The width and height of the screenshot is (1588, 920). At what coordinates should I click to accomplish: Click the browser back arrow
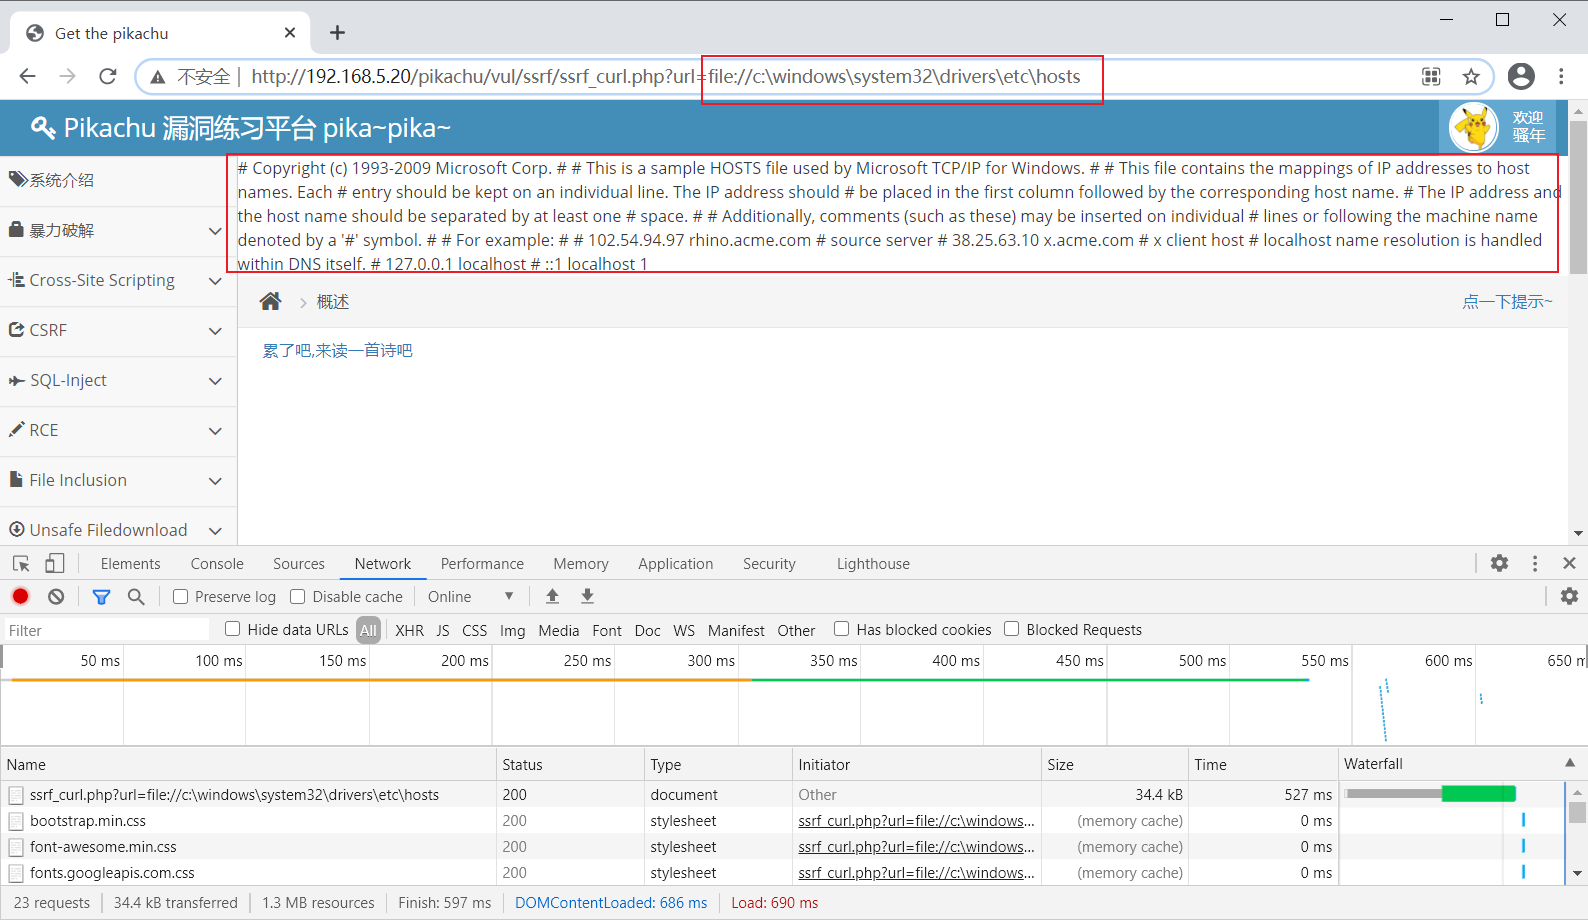tap(27, 76)
